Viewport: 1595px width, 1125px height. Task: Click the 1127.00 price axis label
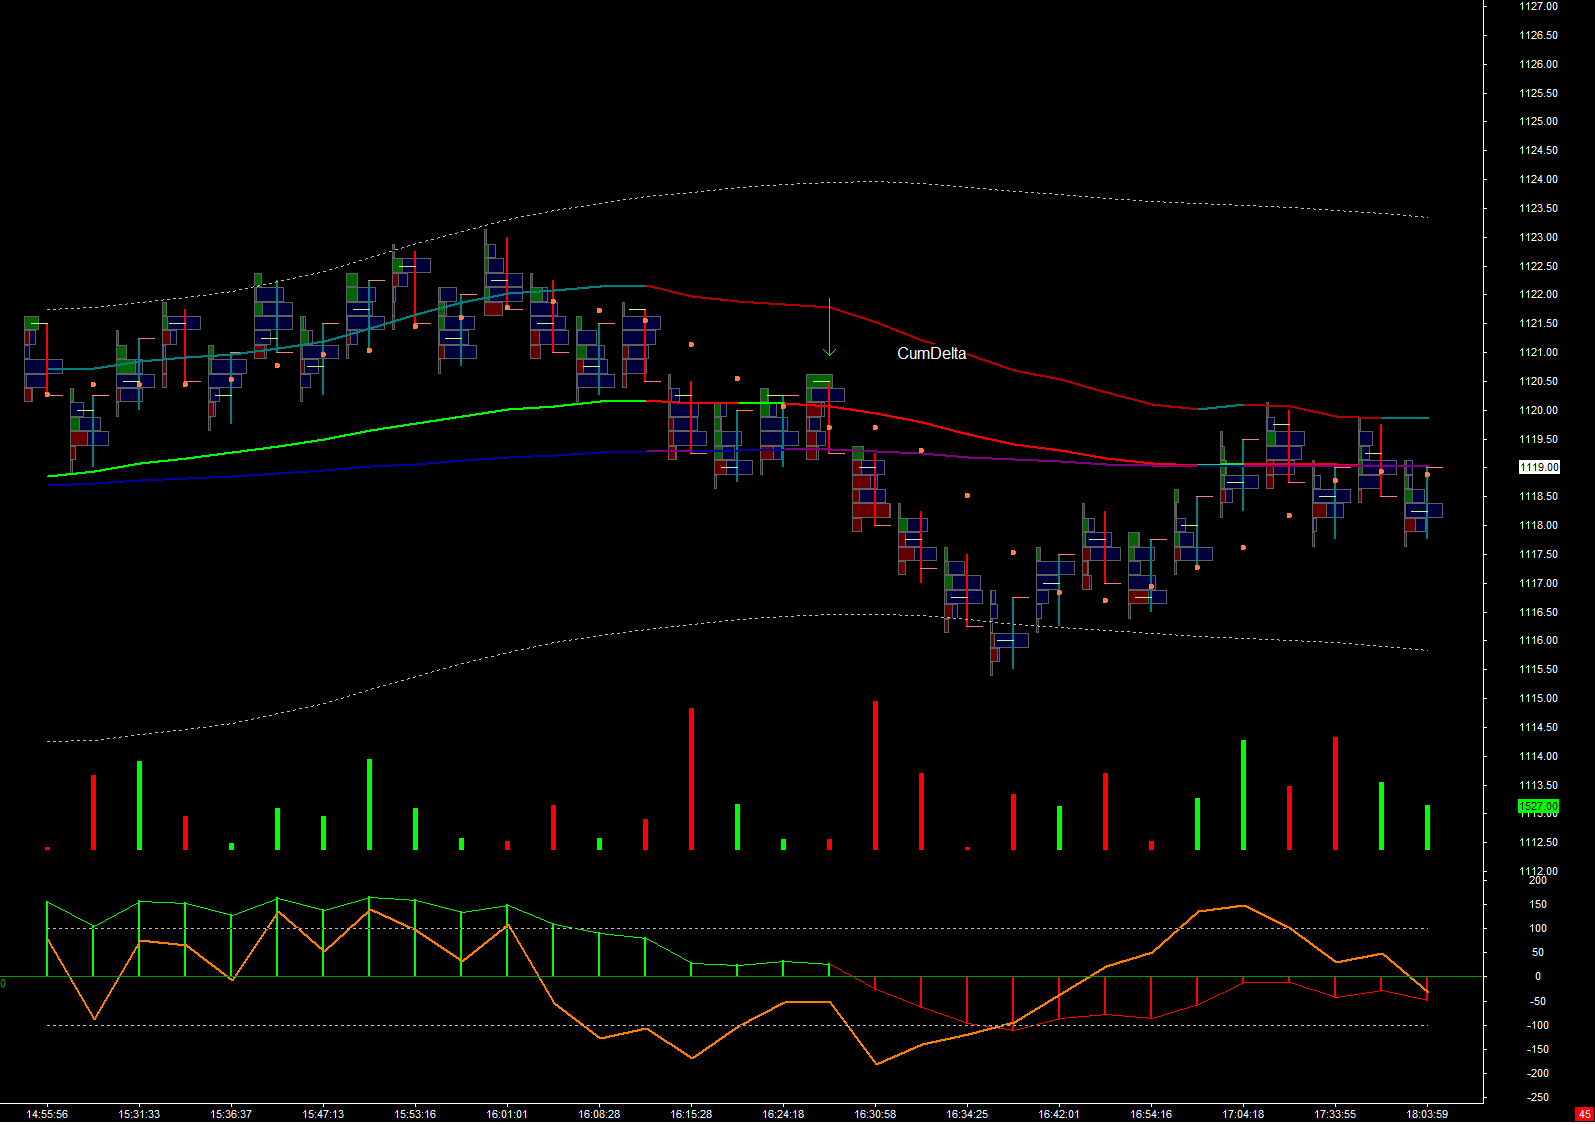1538,6
